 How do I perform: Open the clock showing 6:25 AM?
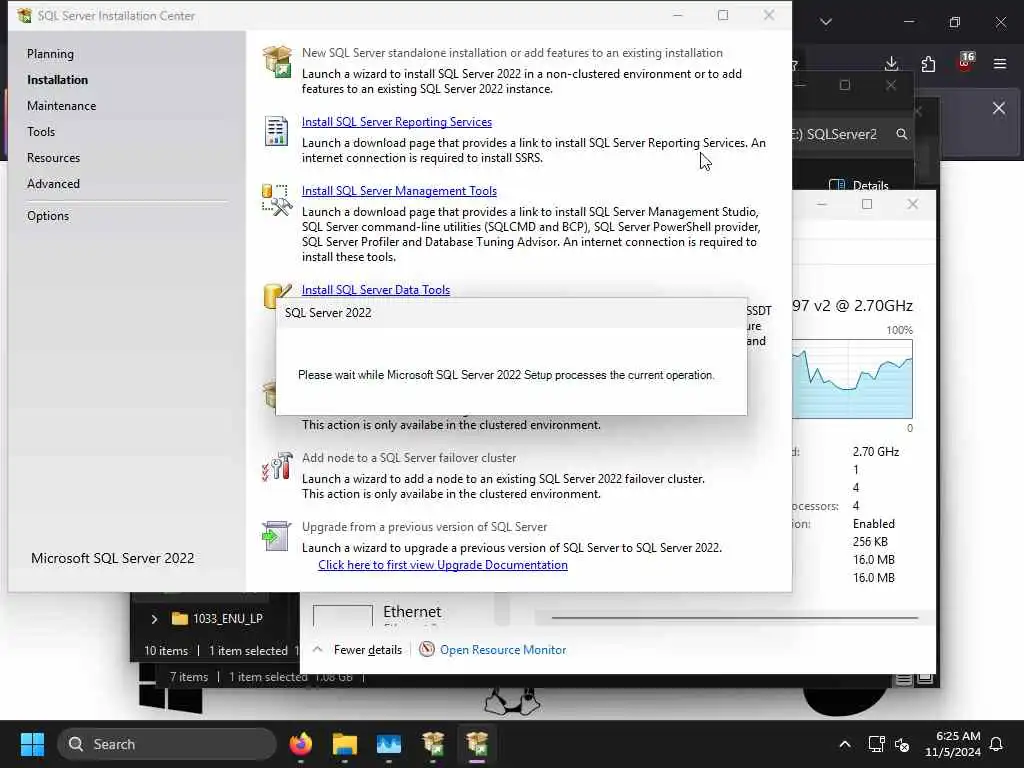pyautogui.click(x=953, y=744)
